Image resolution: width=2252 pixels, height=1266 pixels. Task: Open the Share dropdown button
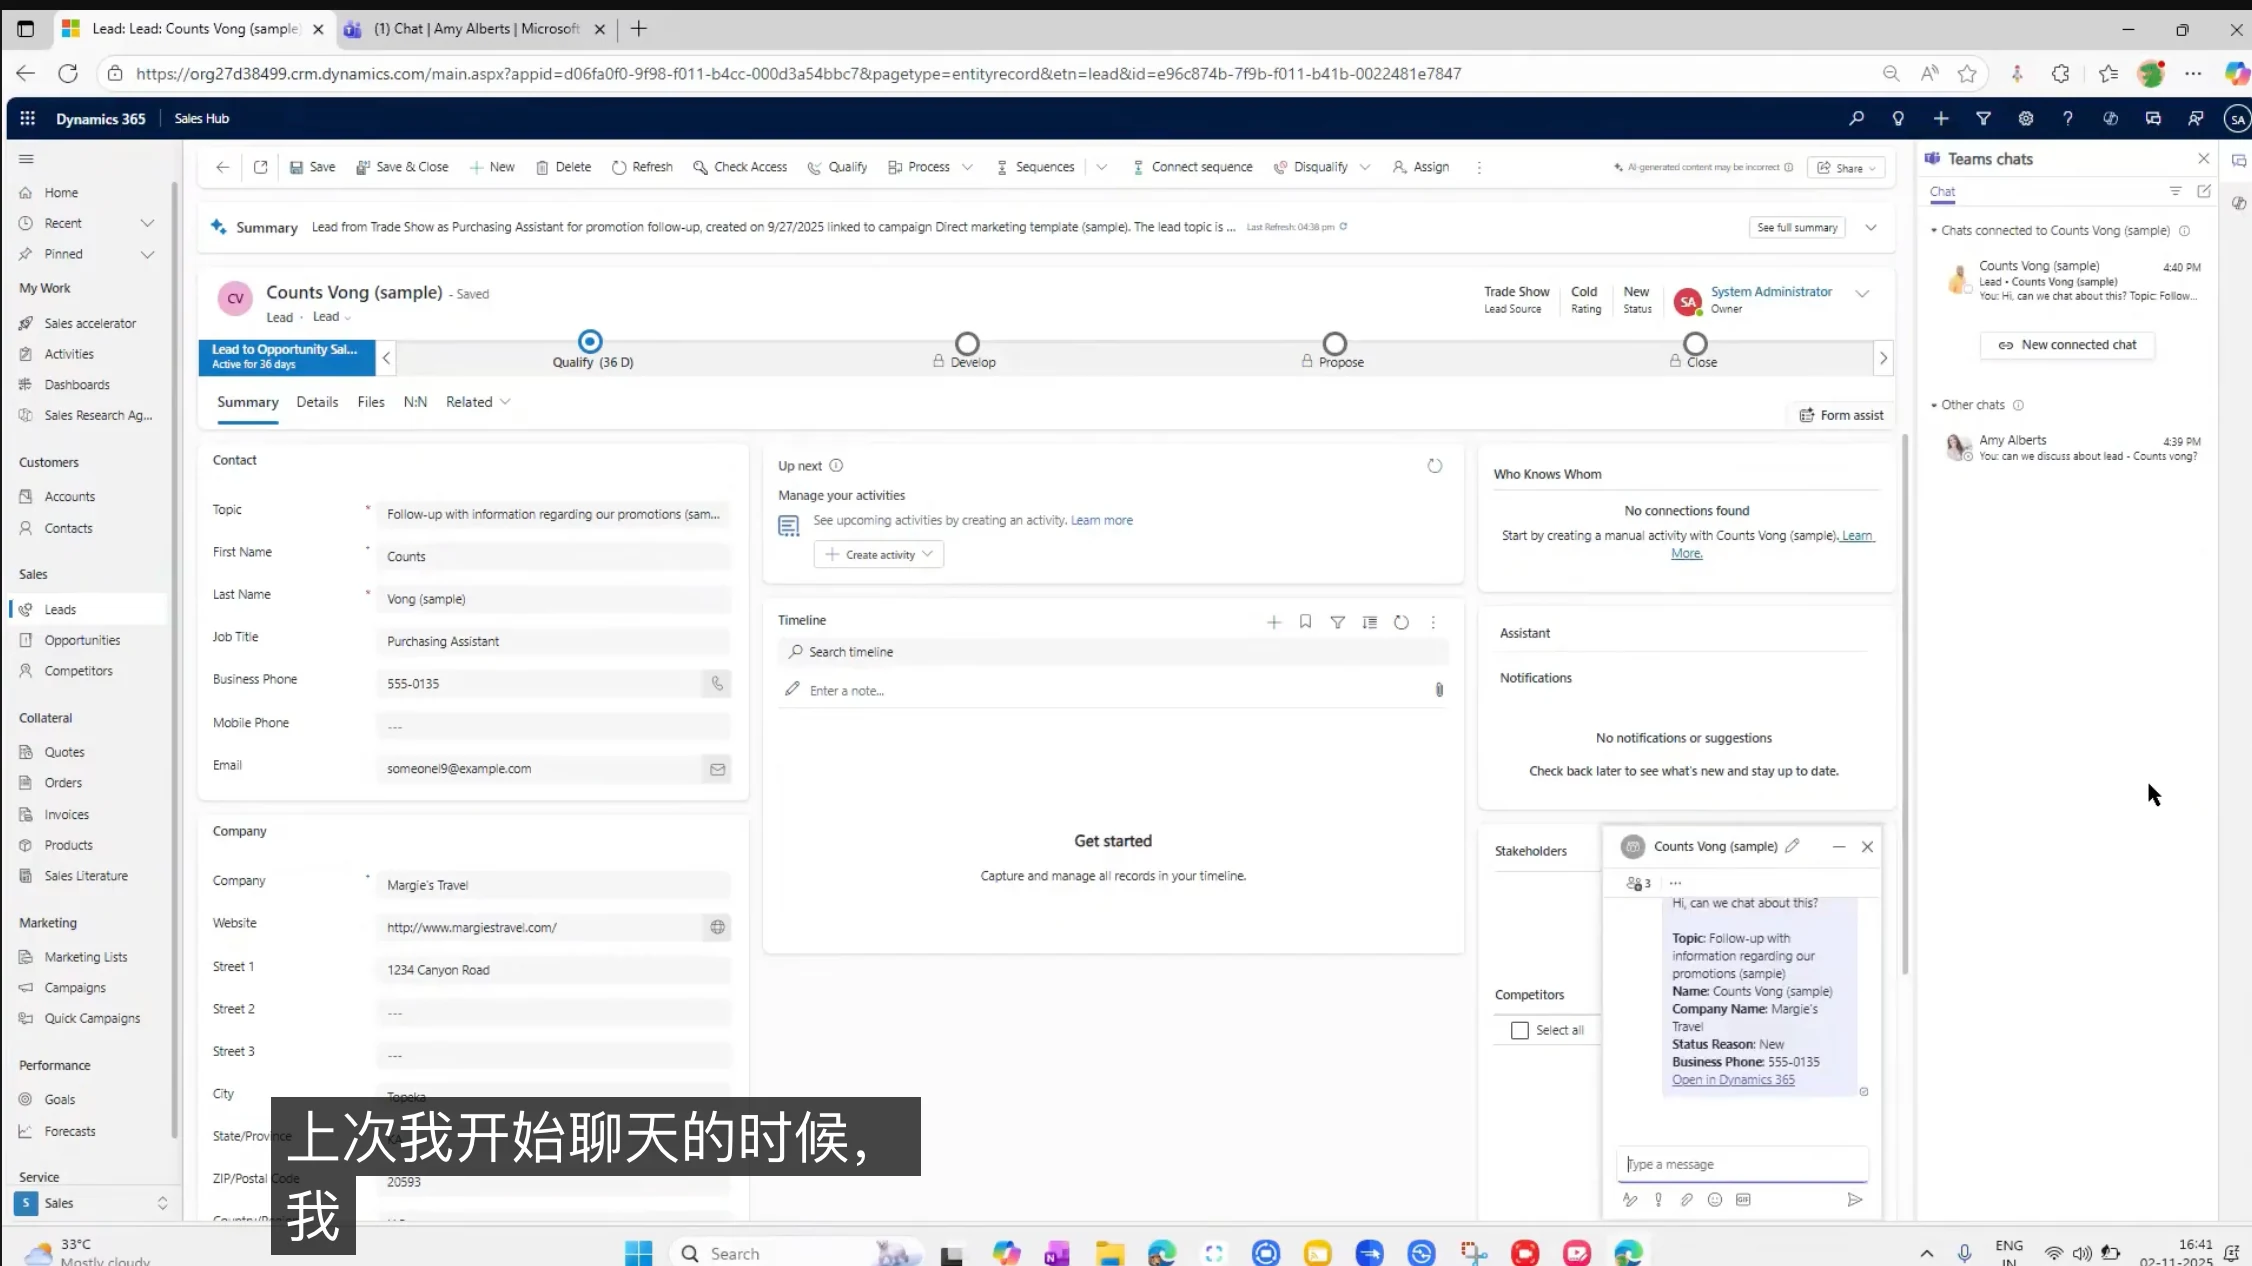coord(1846,168)
